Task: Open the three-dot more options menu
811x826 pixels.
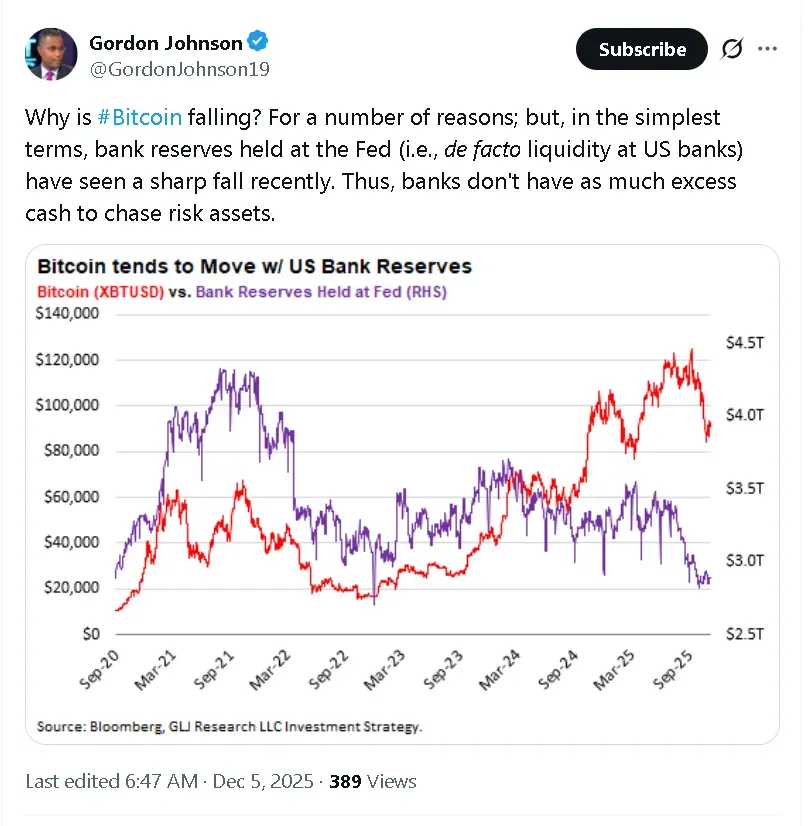Action: point(767,49)
